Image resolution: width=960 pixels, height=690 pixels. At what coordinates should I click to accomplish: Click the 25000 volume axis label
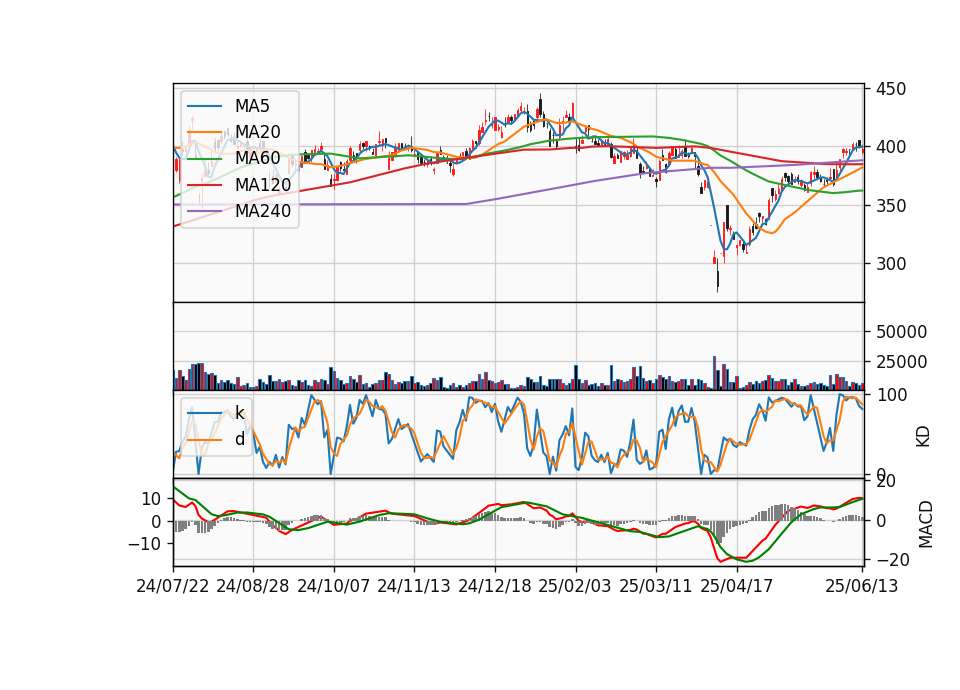coord(901,362)
